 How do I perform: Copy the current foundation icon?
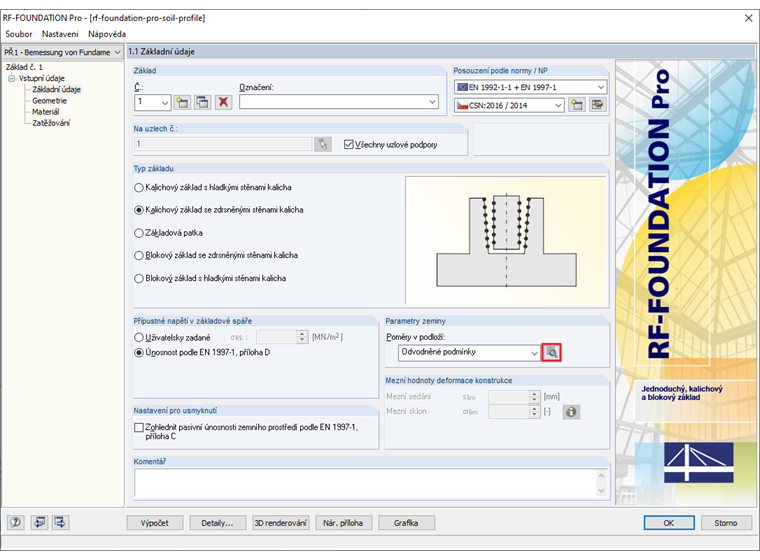[x=203, y=102]
